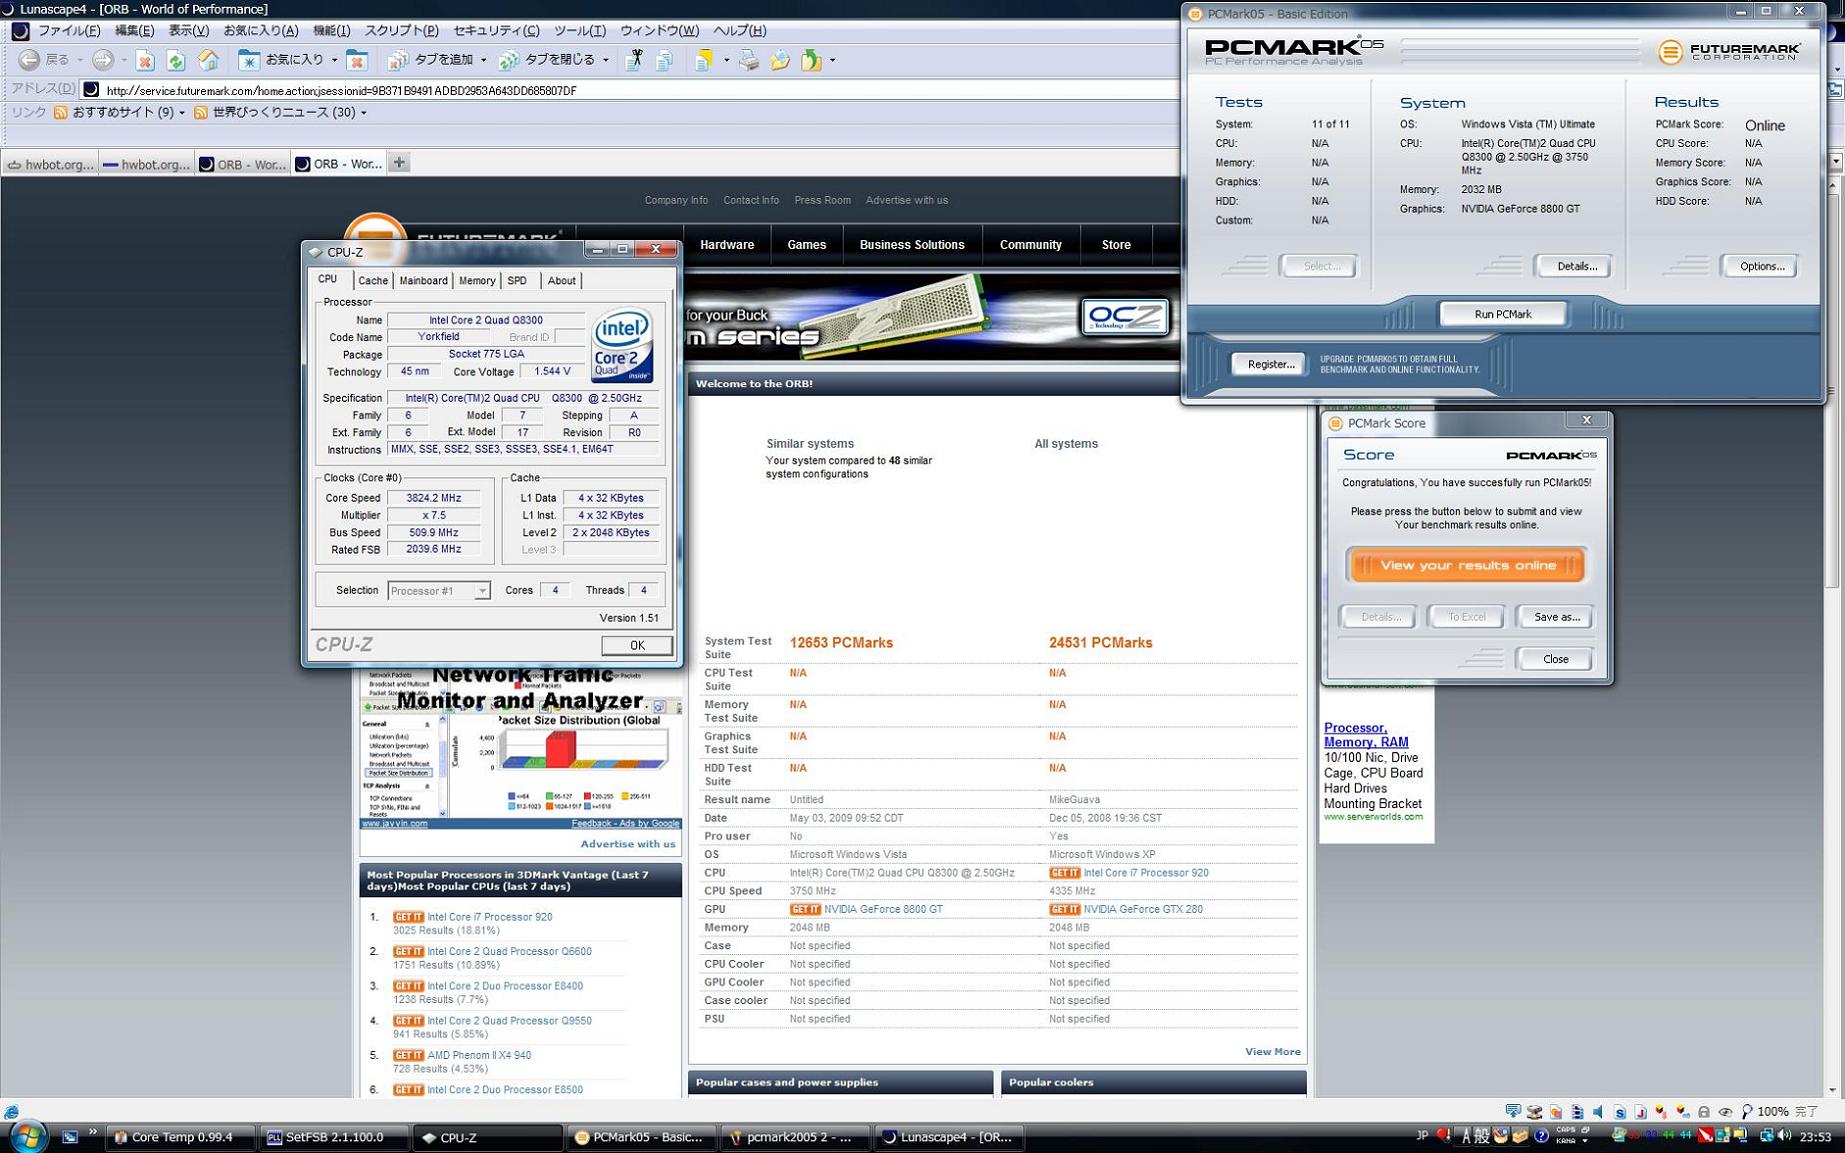Expand おすすめサイト (9) feed list

(181, 113)
